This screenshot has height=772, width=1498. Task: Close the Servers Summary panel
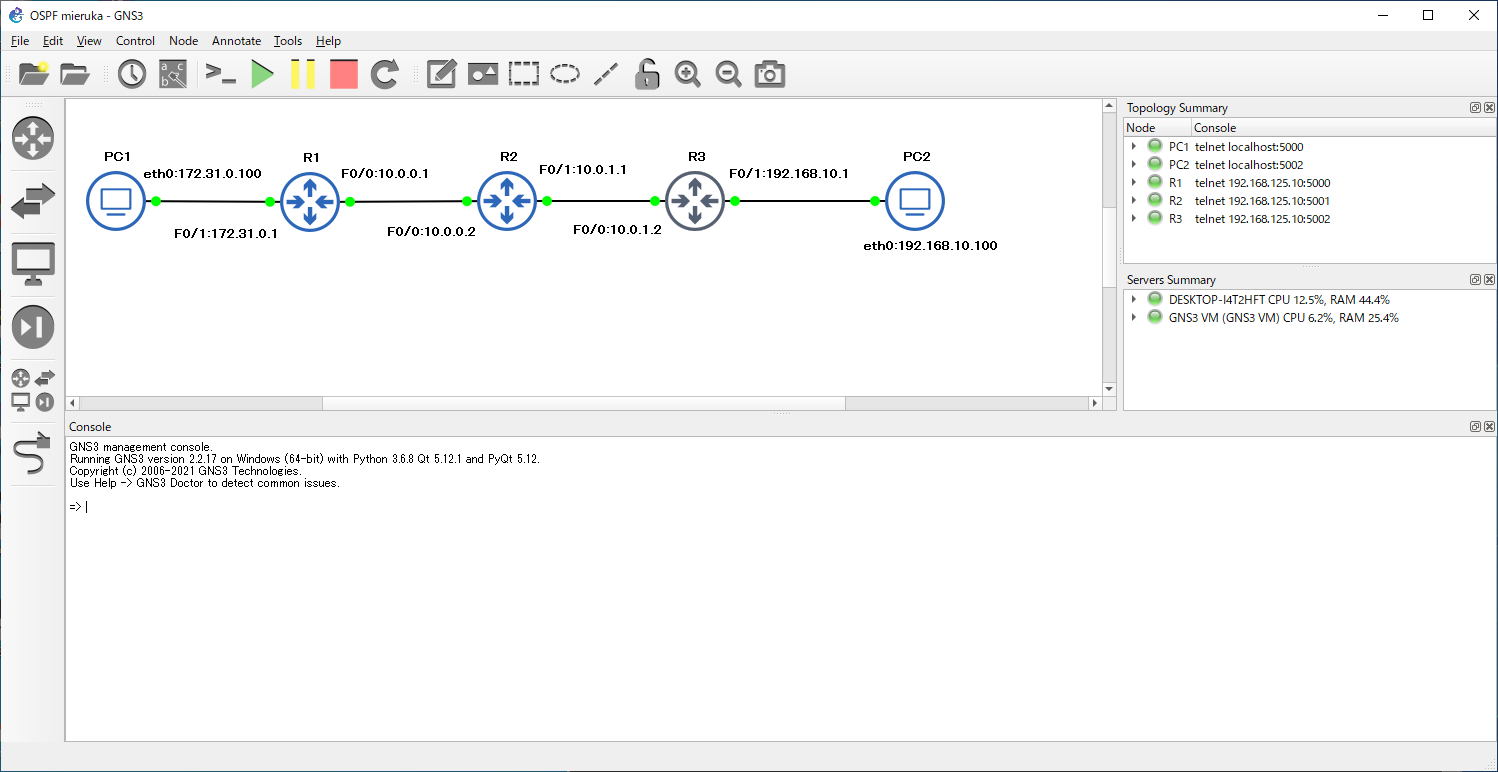click(1489, 280)
